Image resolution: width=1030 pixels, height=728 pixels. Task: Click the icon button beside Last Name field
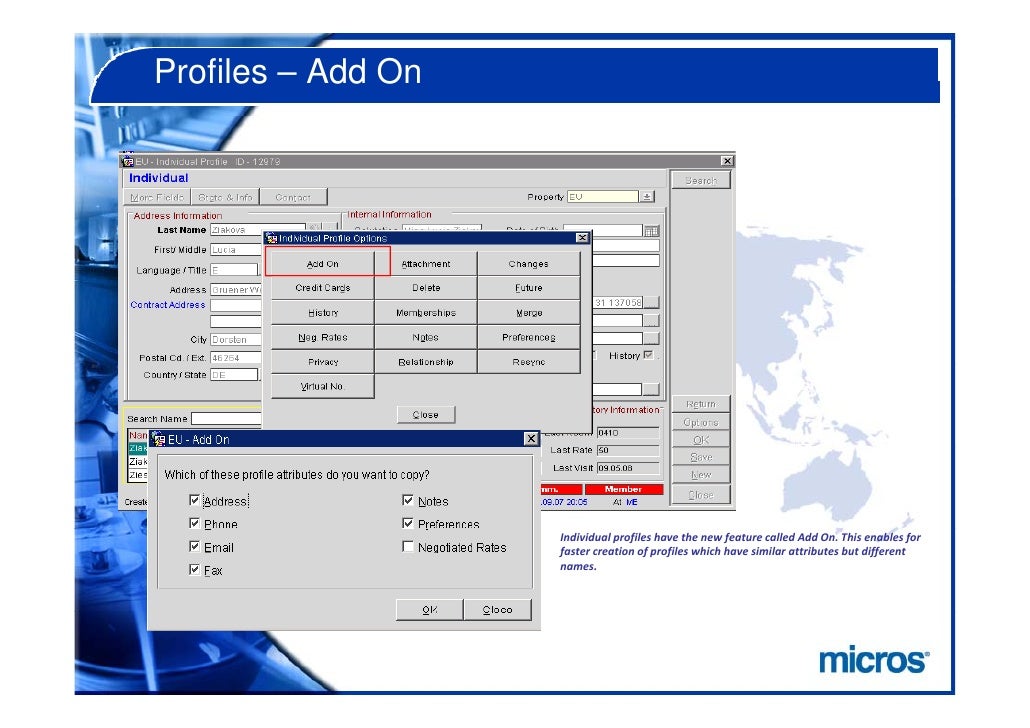point(314,230)
